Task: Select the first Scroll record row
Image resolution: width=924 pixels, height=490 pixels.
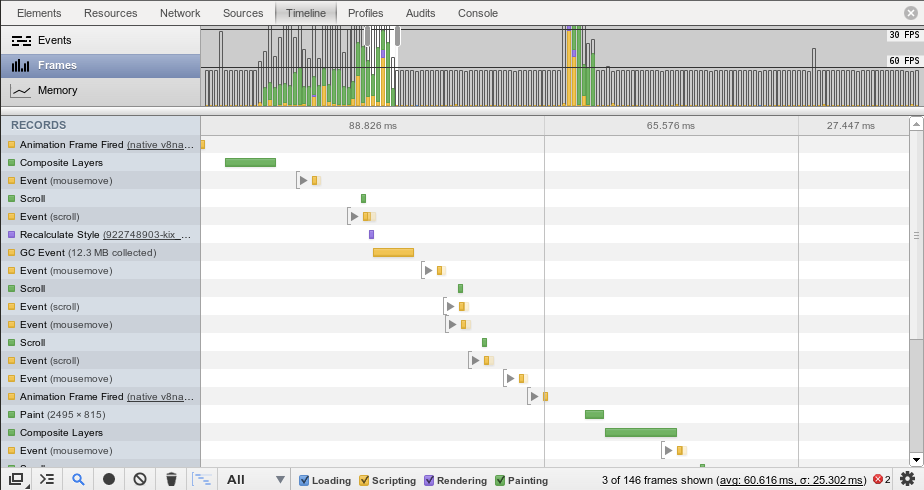Action: pos(100,198)
